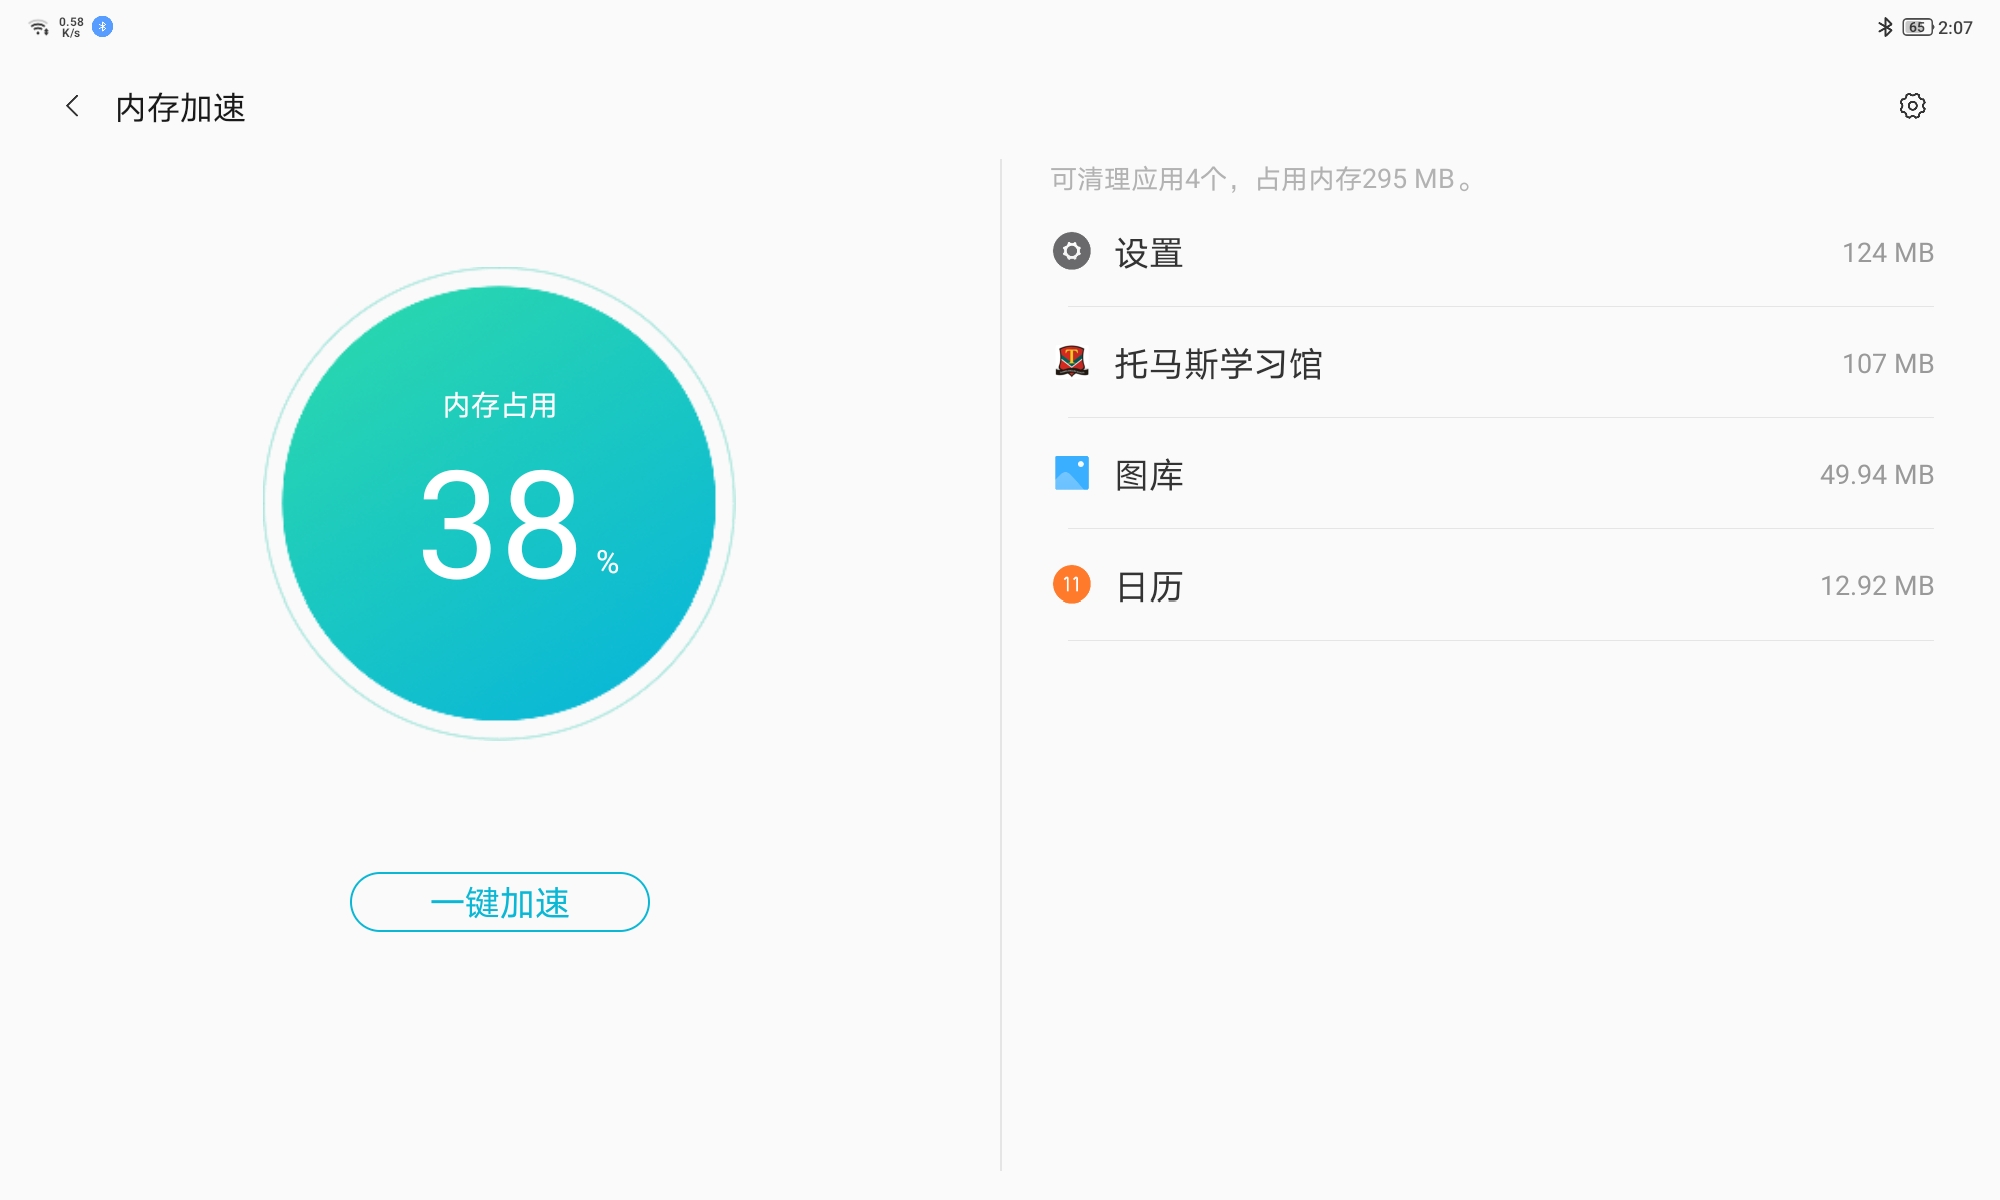Screen dimensions: 2000x1200
Task: Select the 托马斯学习馆 app icon
Action: [1072, 364]
